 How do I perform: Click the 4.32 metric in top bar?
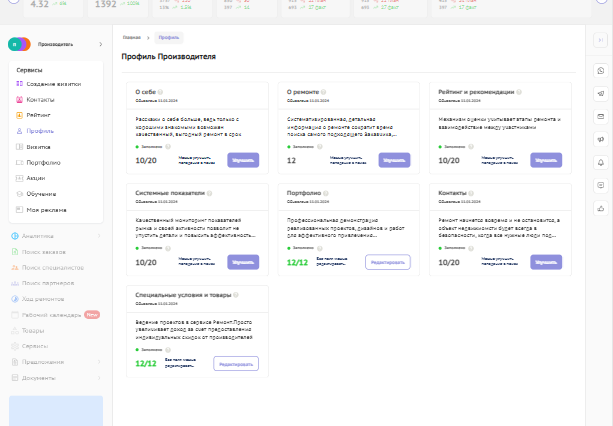[39, 4]
